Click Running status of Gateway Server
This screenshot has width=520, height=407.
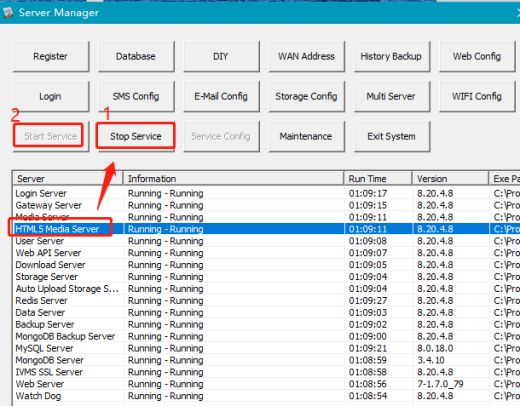[x=166, y=205]
